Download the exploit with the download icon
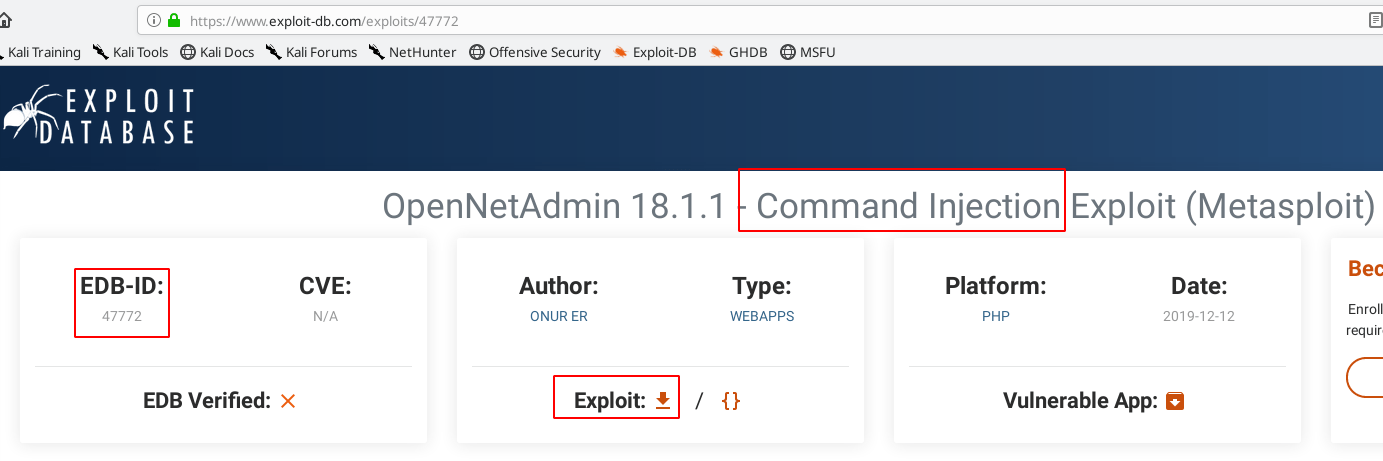The width and height of the screenshot is (1383, 461). [x=662, y=401]
